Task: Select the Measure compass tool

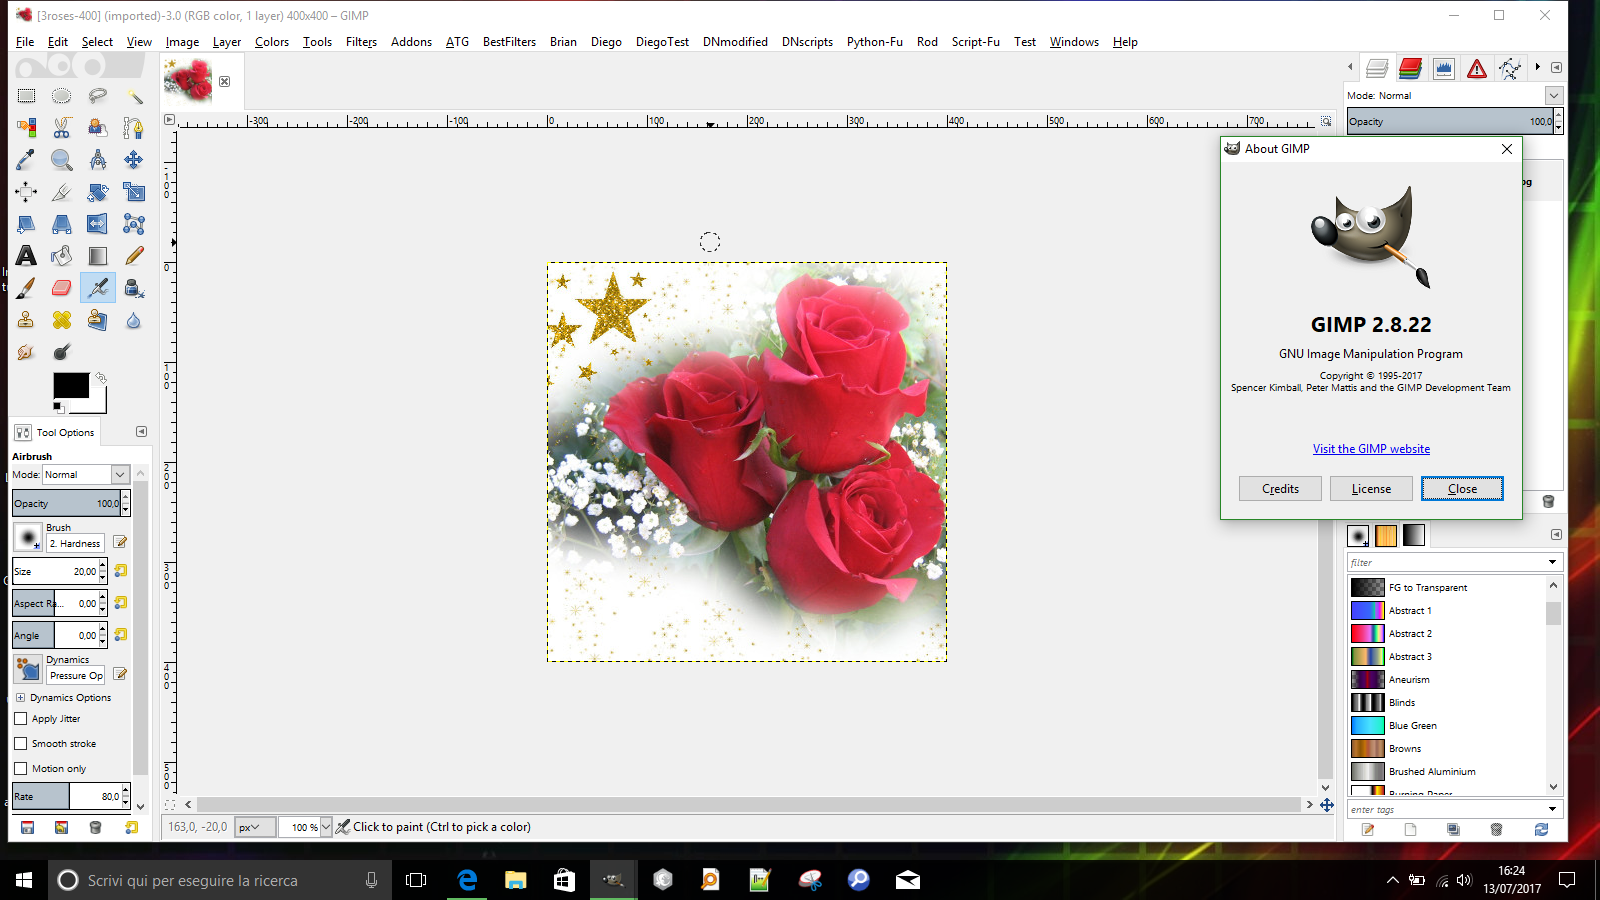Action: point(98,160)
